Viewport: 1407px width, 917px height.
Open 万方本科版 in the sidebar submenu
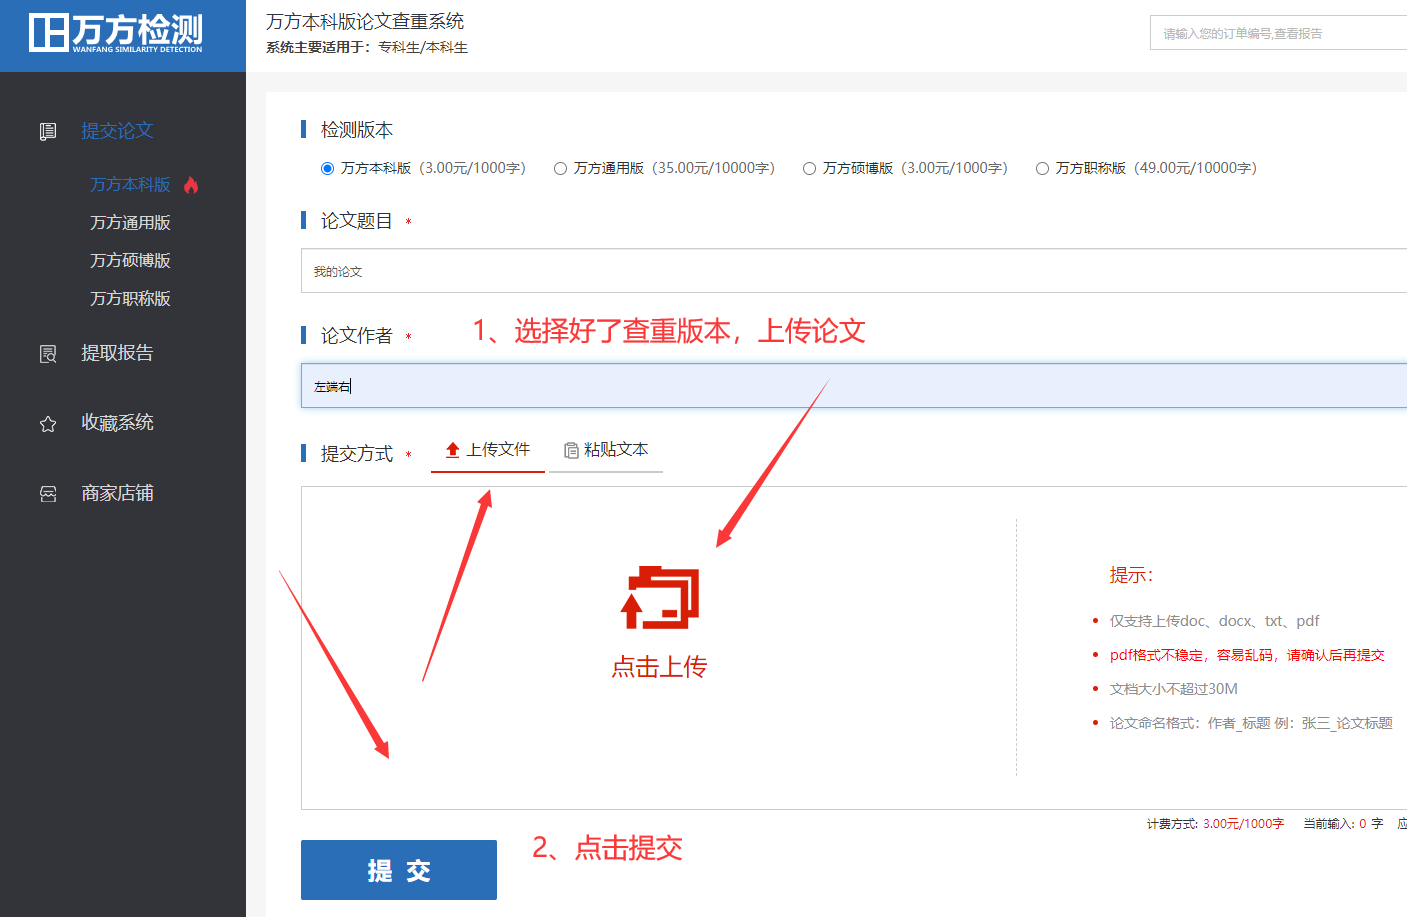click(x=130, y=185)
